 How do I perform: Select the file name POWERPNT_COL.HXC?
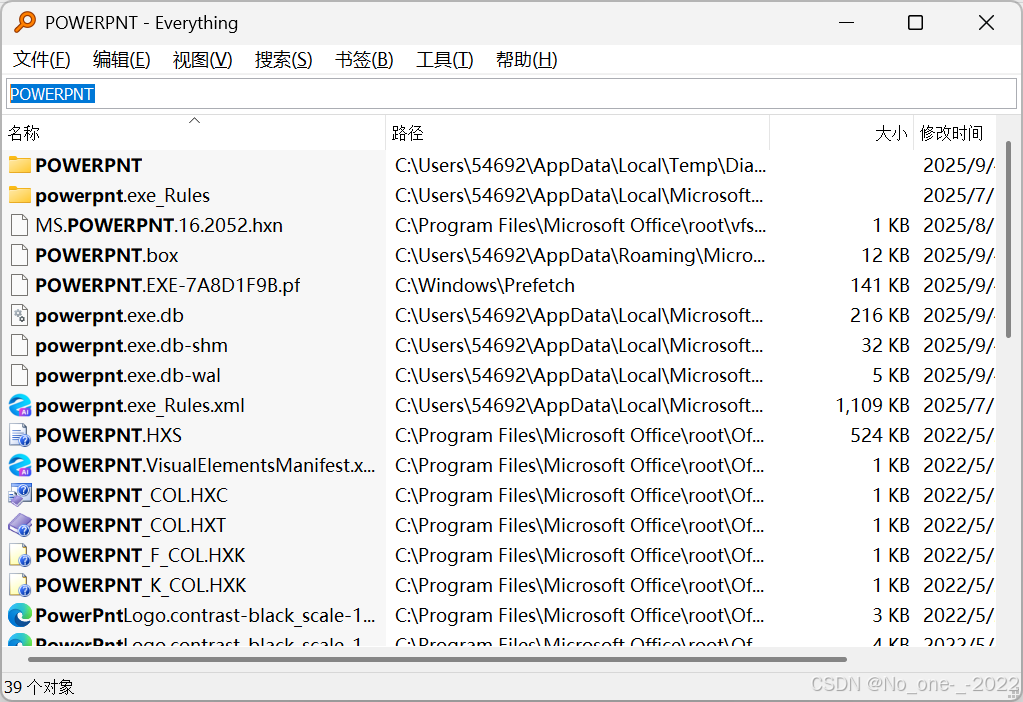(x=132, y=495)
